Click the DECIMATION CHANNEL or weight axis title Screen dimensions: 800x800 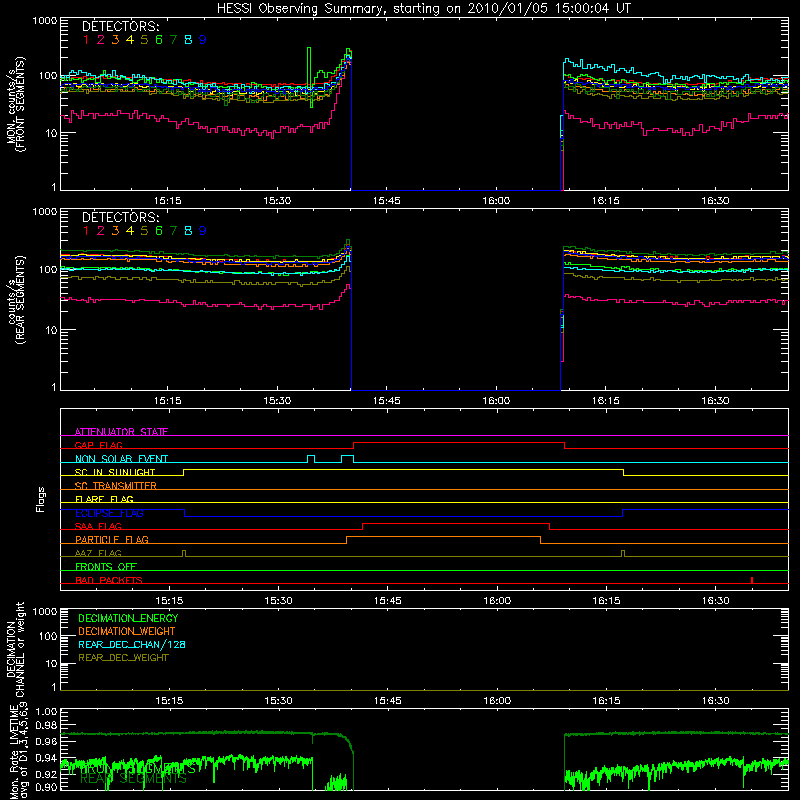(16, 649)
